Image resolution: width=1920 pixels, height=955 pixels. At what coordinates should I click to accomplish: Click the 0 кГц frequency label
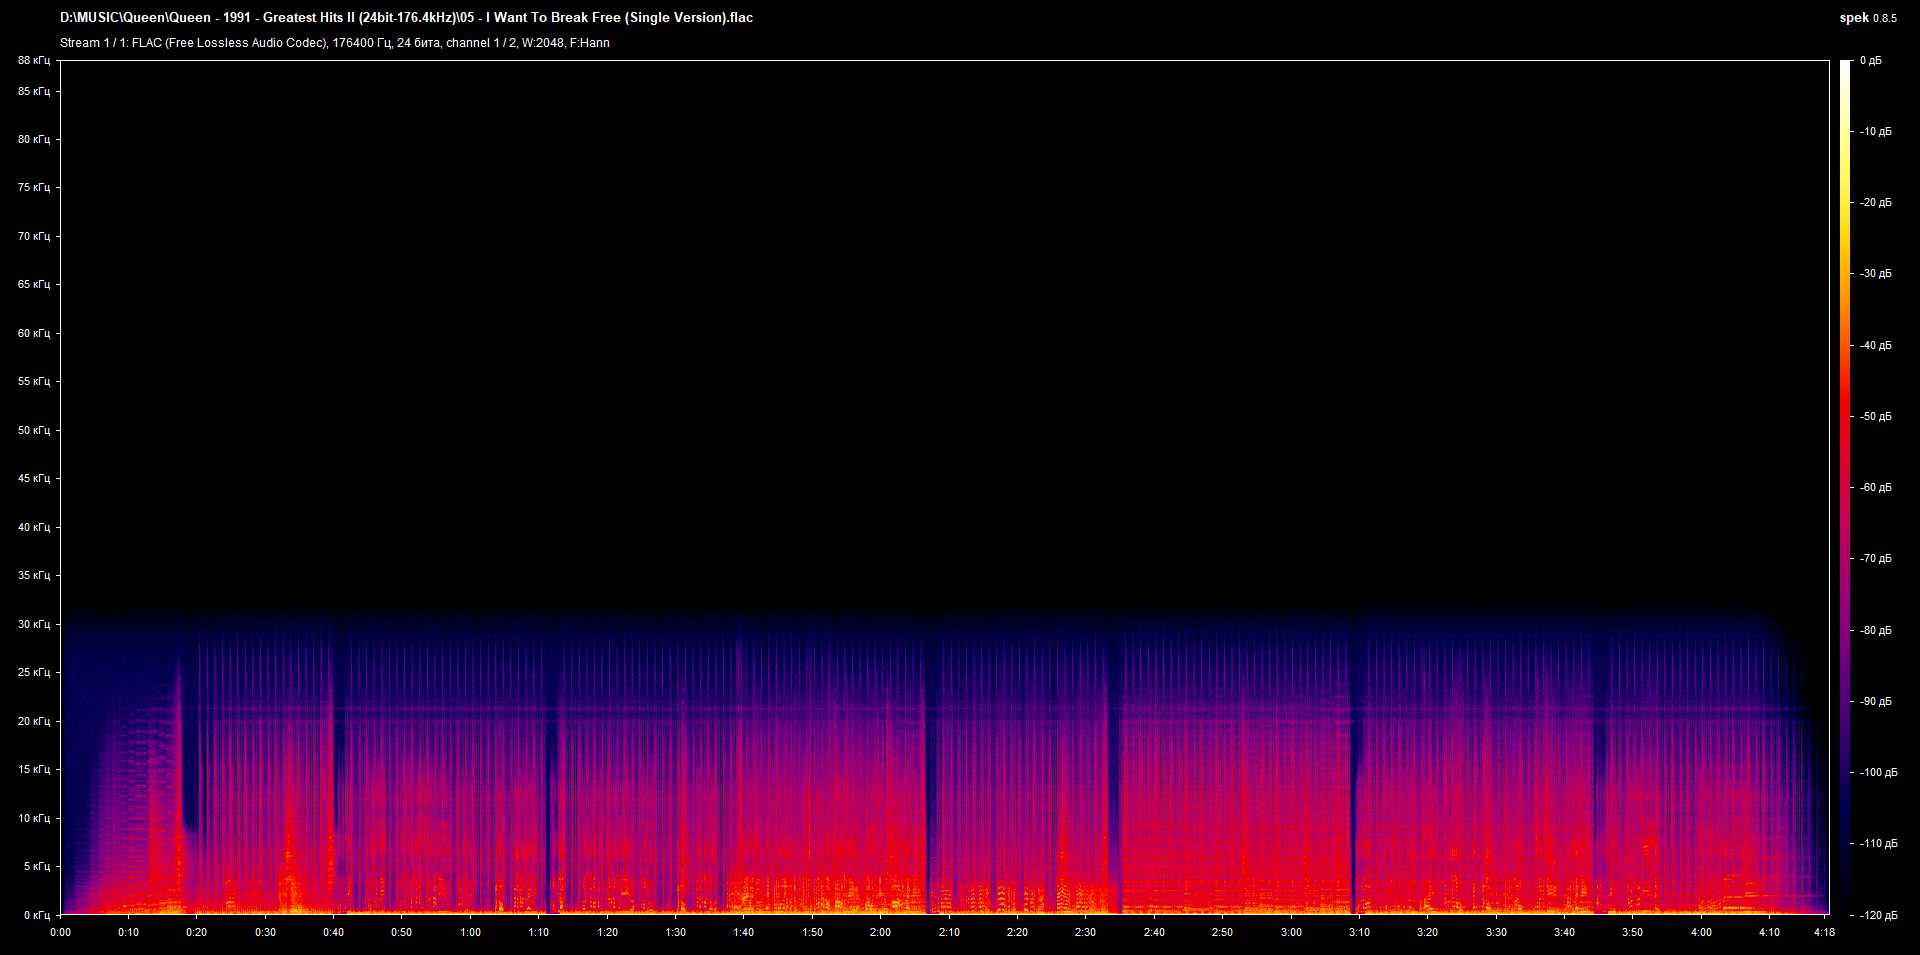[x=37, y=915]
